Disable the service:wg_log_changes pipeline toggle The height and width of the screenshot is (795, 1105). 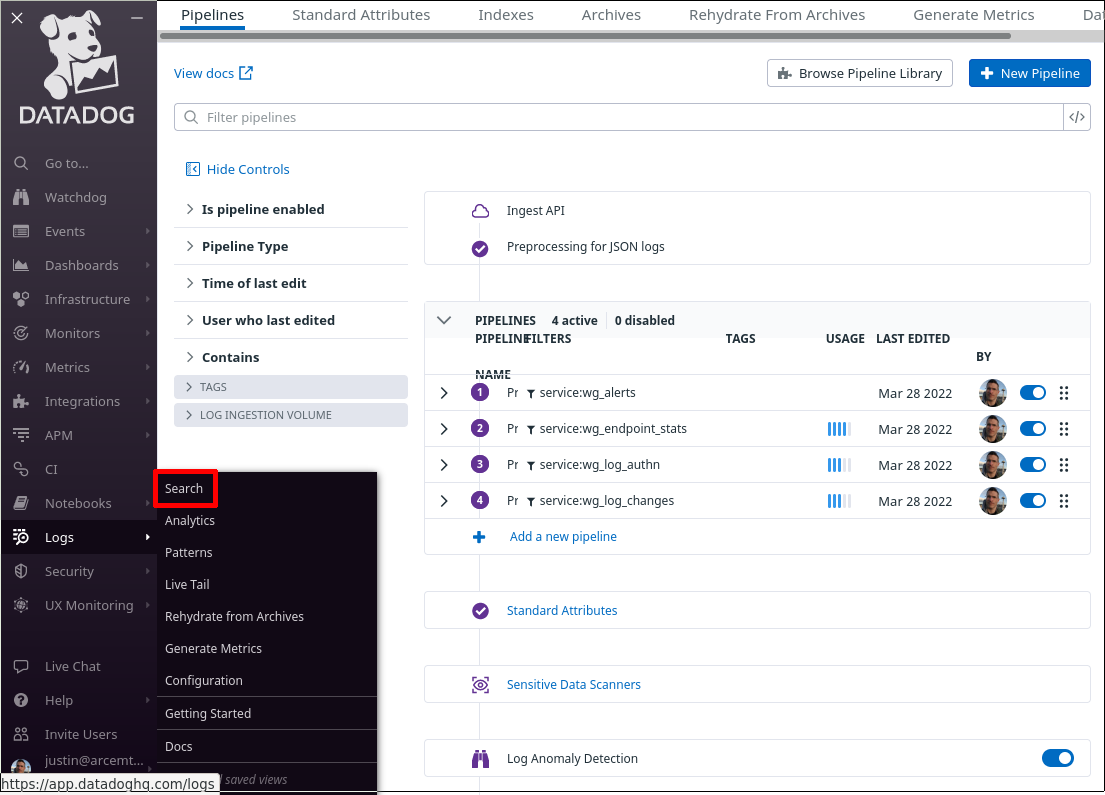(x=1032, y=500)
